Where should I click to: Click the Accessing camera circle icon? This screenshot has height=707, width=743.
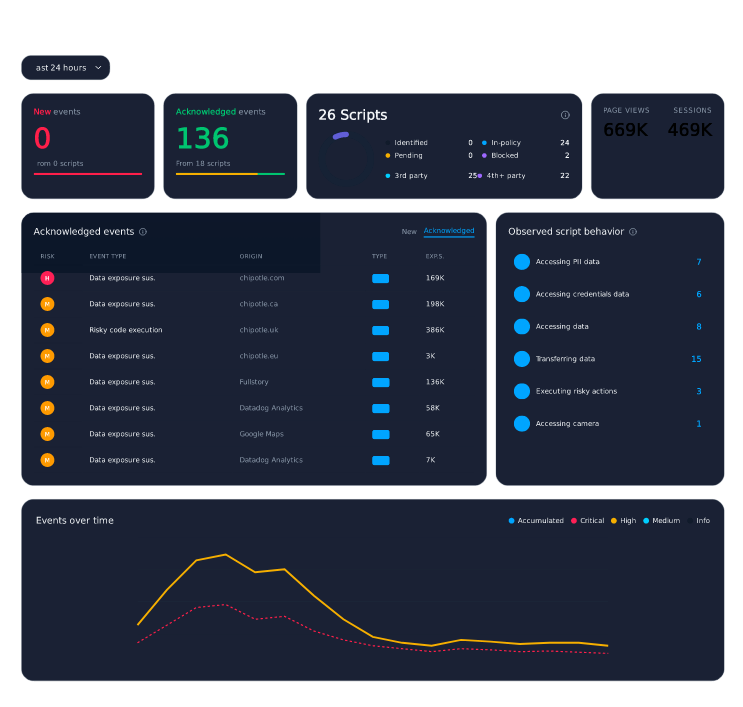(x=522, y=424)
